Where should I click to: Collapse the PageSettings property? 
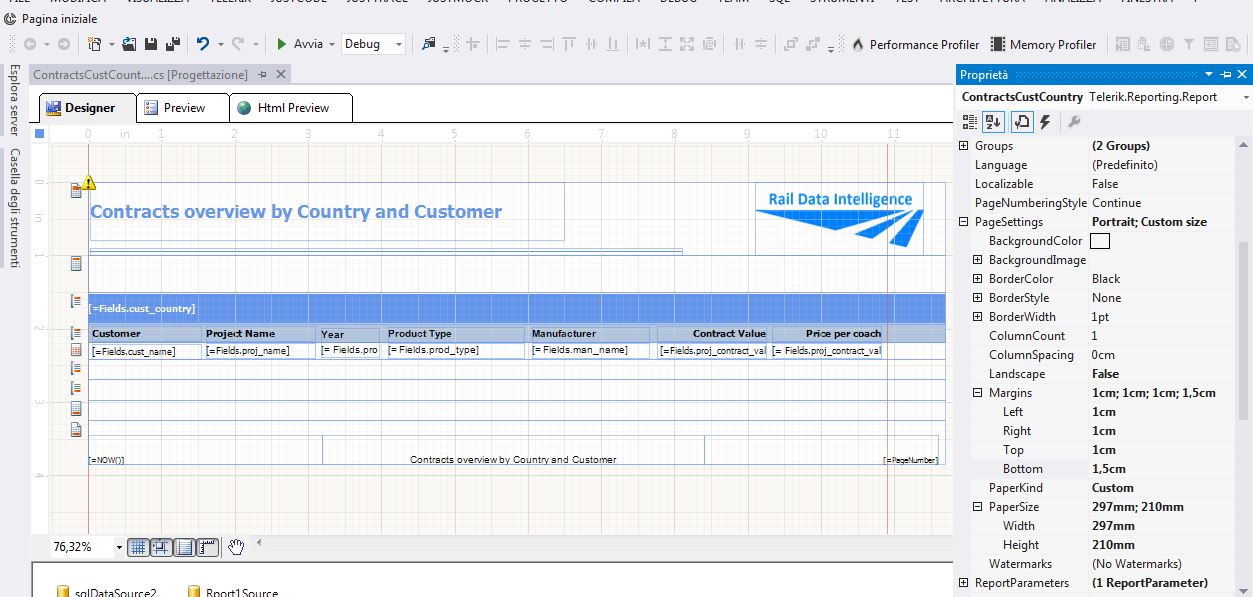(964, 222)
